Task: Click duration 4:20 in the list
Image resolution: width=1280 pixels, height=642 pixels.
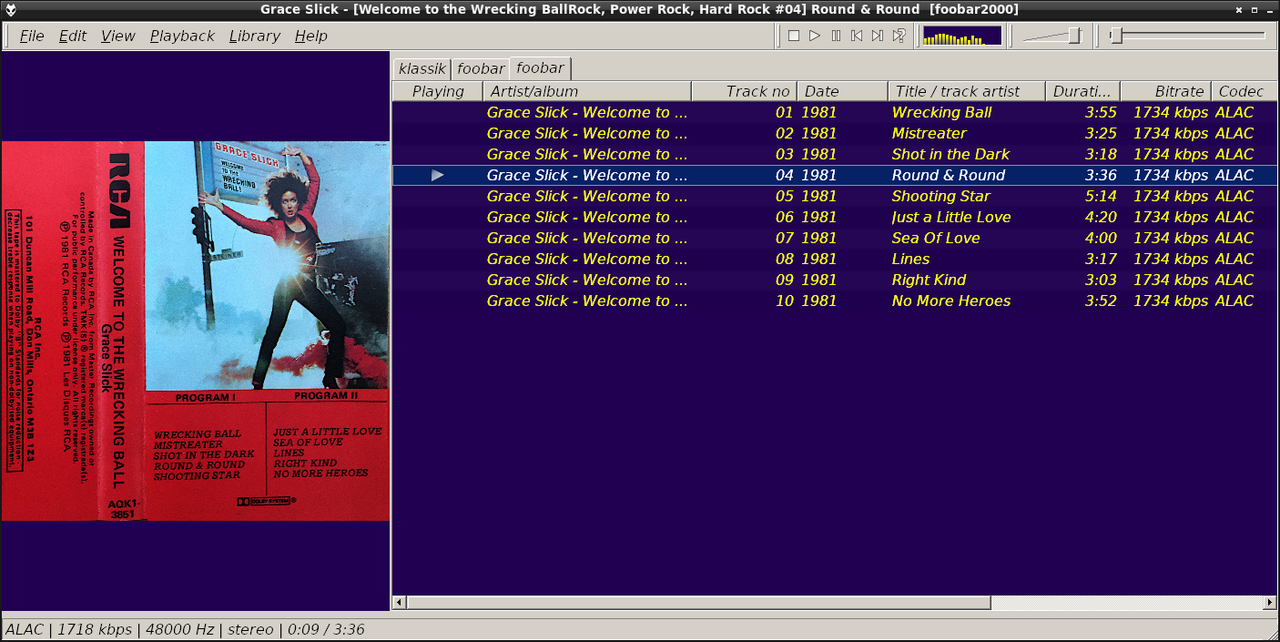Action: [1101, 217]
